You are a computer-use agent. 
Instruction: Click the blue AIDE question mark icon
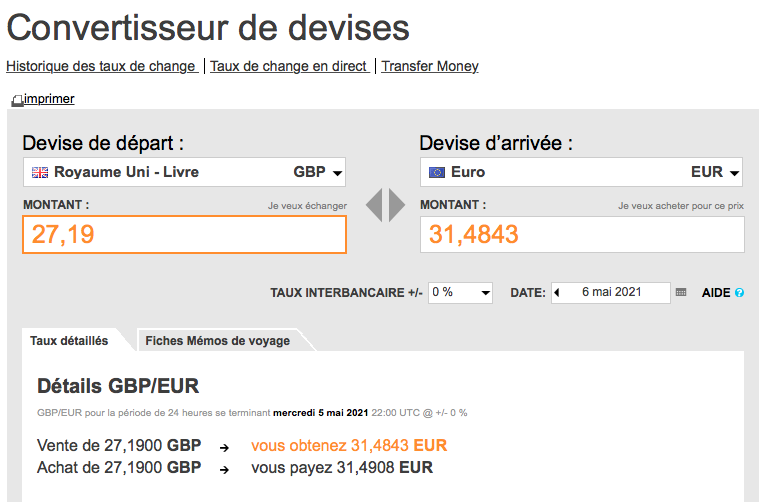[x=740, y=293]
